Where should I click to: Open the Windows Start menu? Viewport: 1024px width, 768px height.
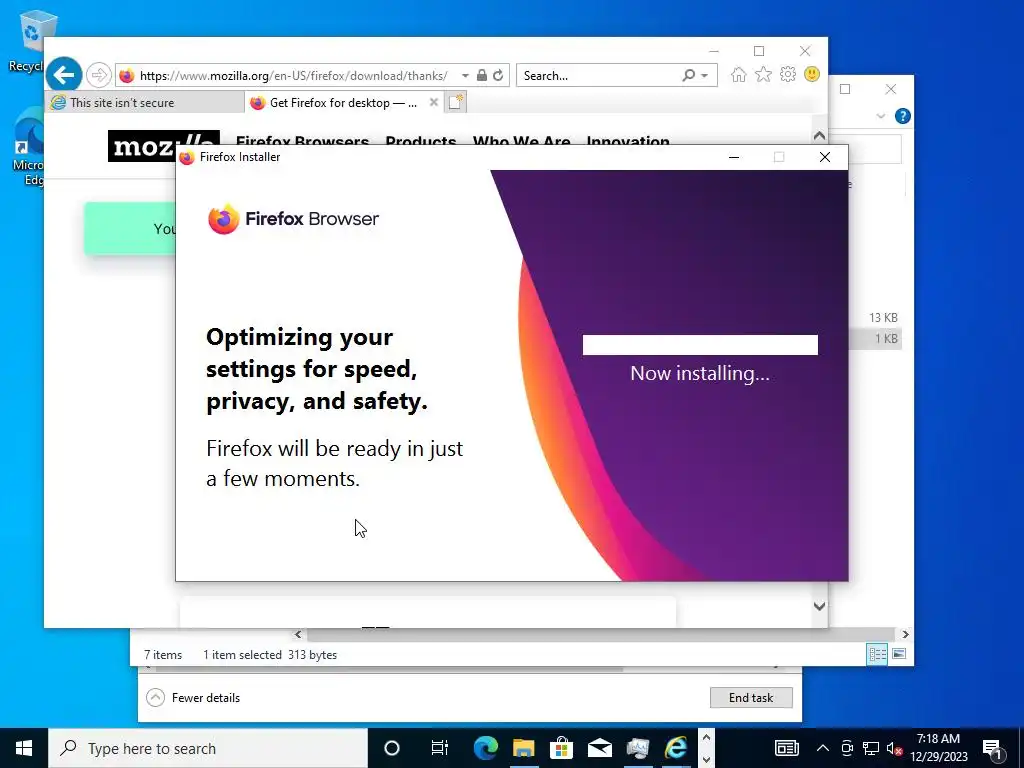click(x=24, y=748)
